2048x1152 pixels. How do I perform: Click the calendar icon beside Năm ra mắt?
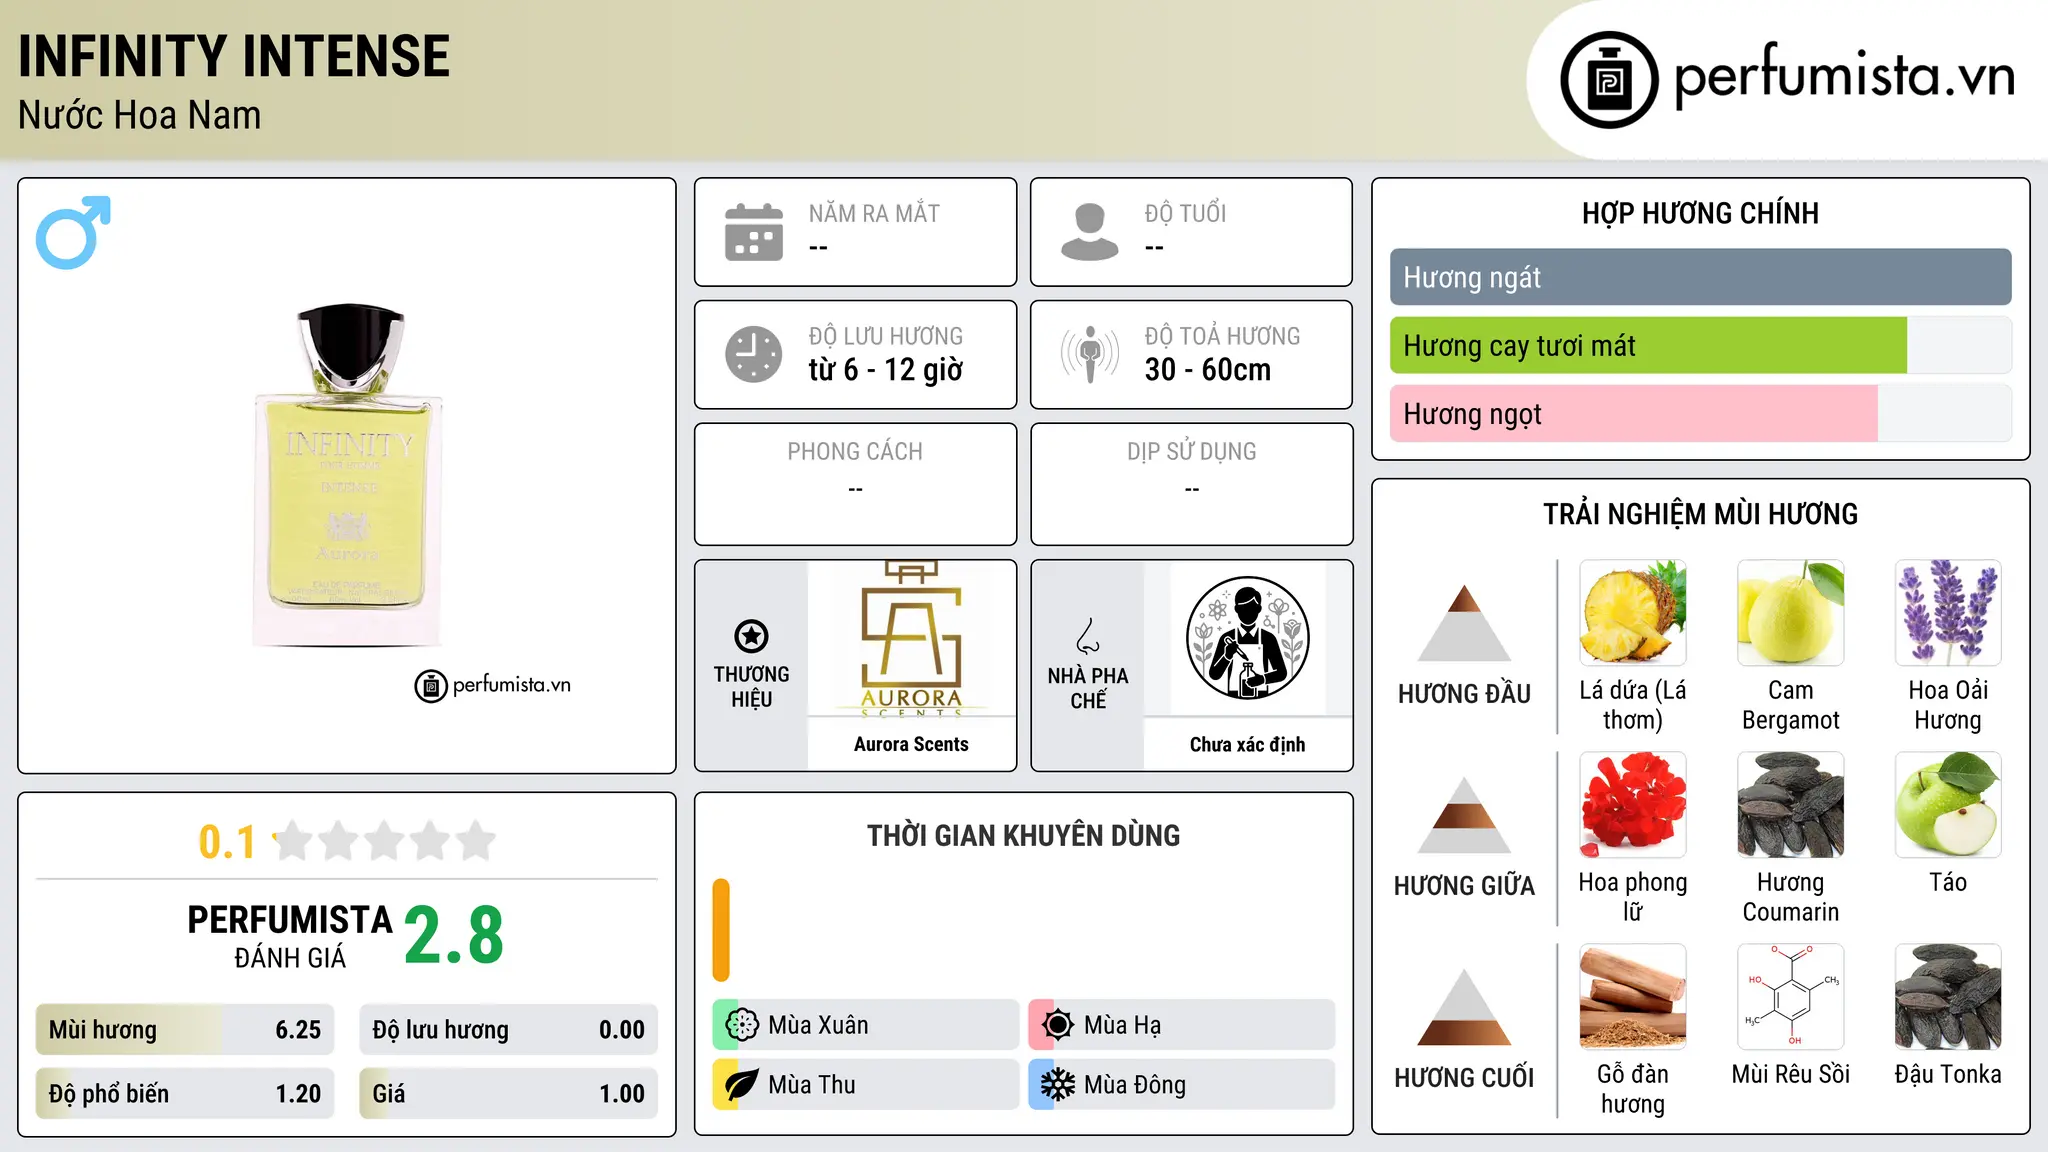point(754,232)
